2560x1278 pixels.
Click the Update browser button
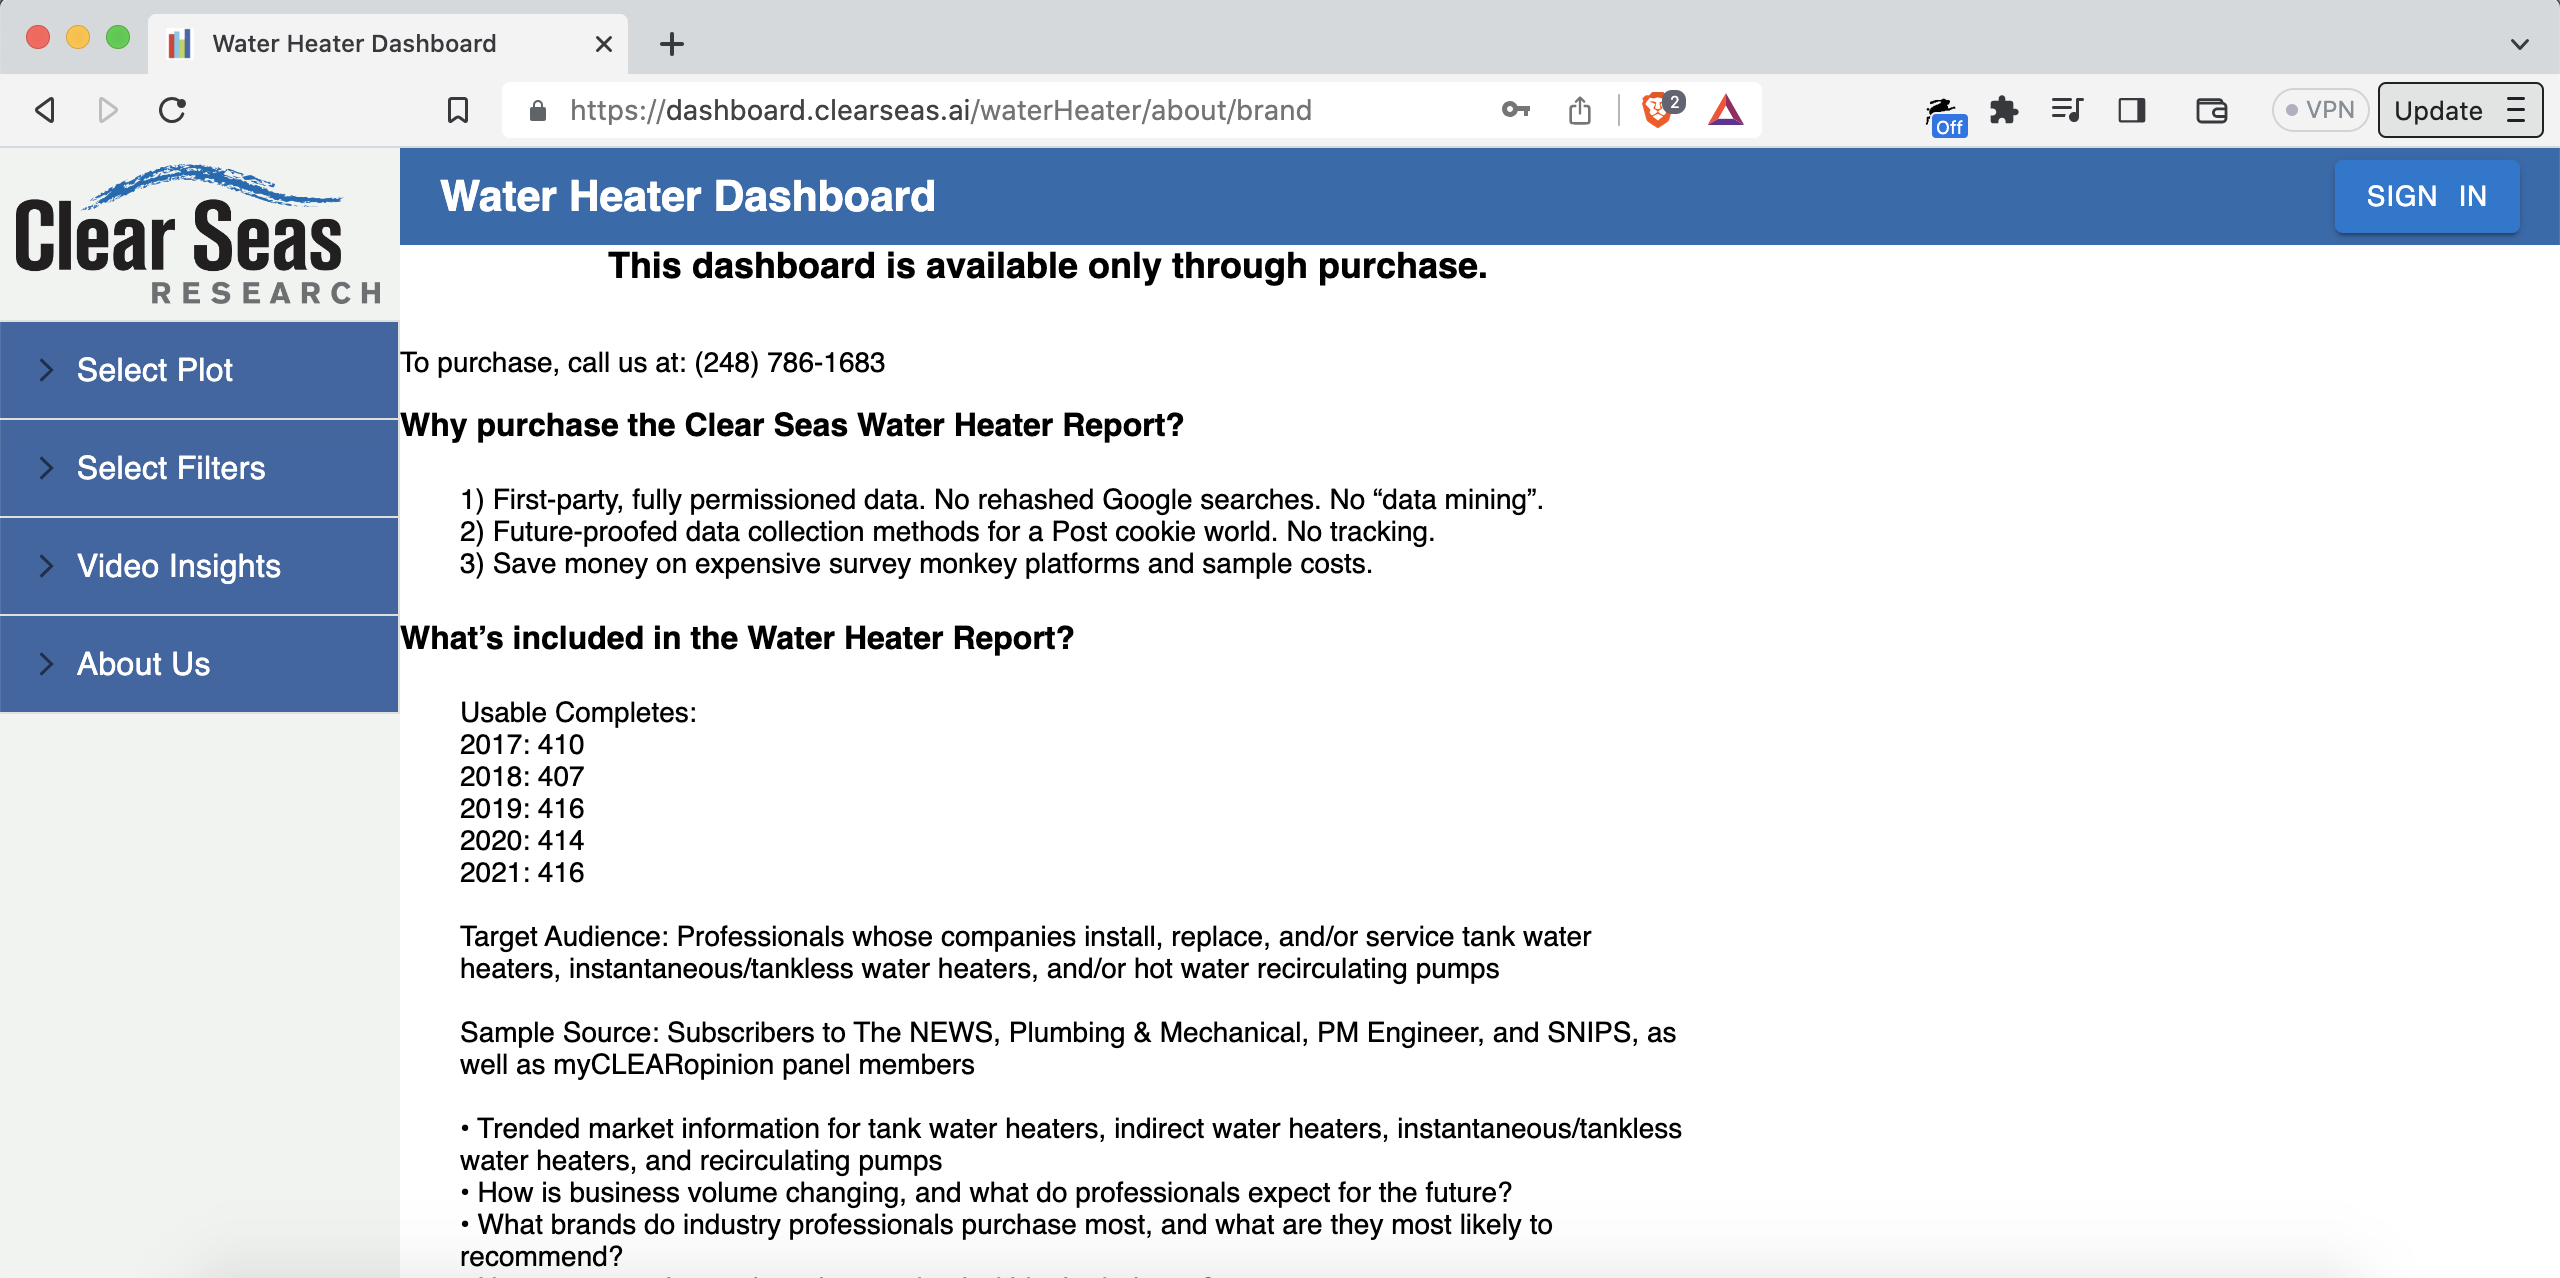(x=2438, y=110)
